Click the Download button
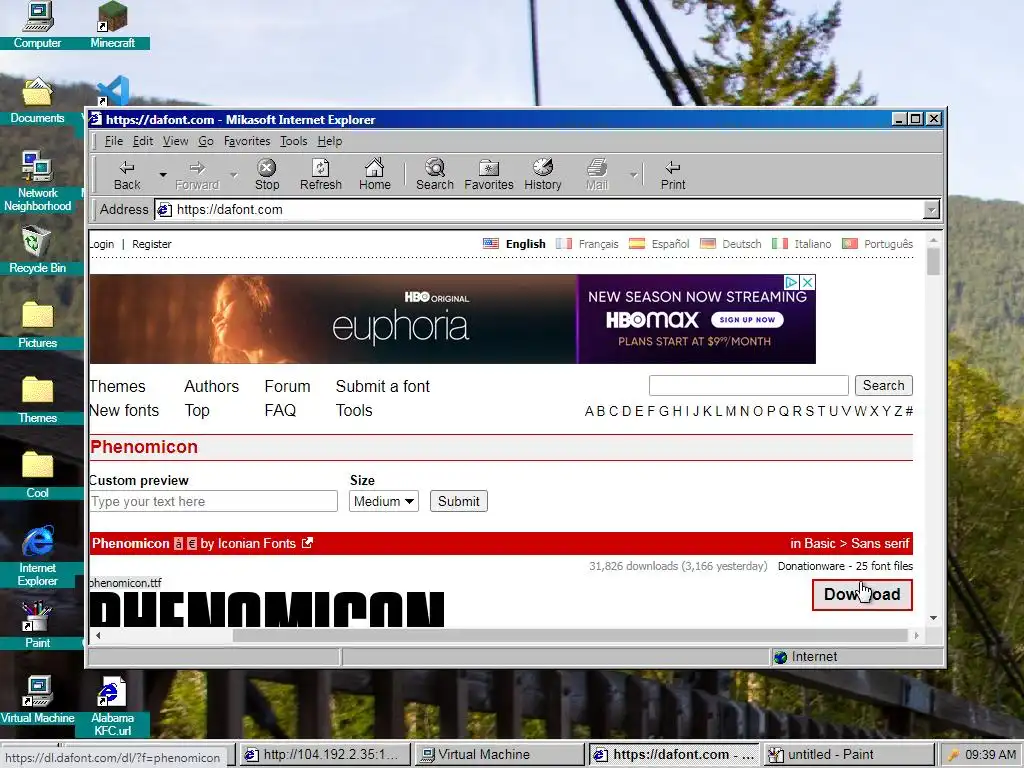Screen dimensions: 1024x768 [x=862, y=594]
